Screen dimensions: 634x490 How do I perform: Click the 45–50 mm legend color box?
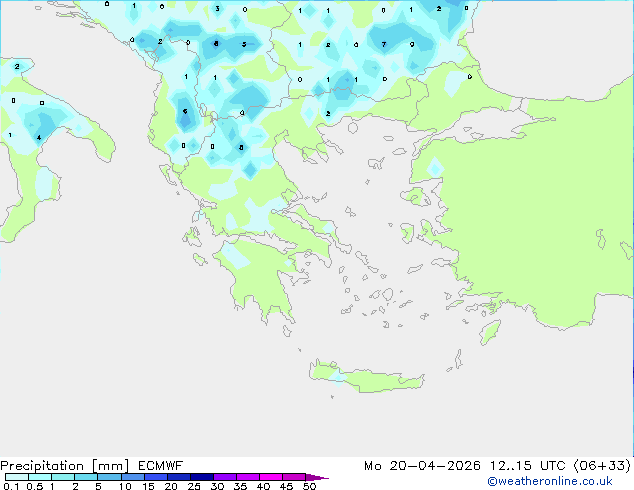coord(294,477)
